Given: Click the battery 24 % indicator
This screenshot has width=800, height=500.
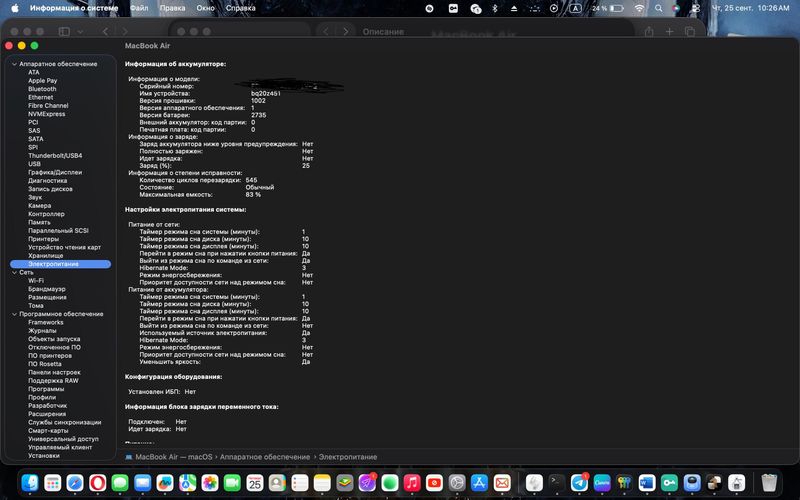Looking at the screenshot, I should click(608, 8).
